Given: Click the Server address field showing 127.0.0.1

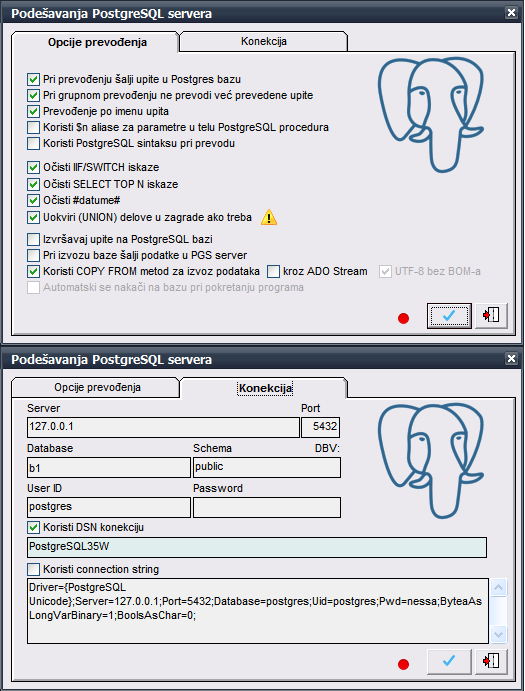Looking at the screenshot, I should pyautogui.click(x=163, y=427).
